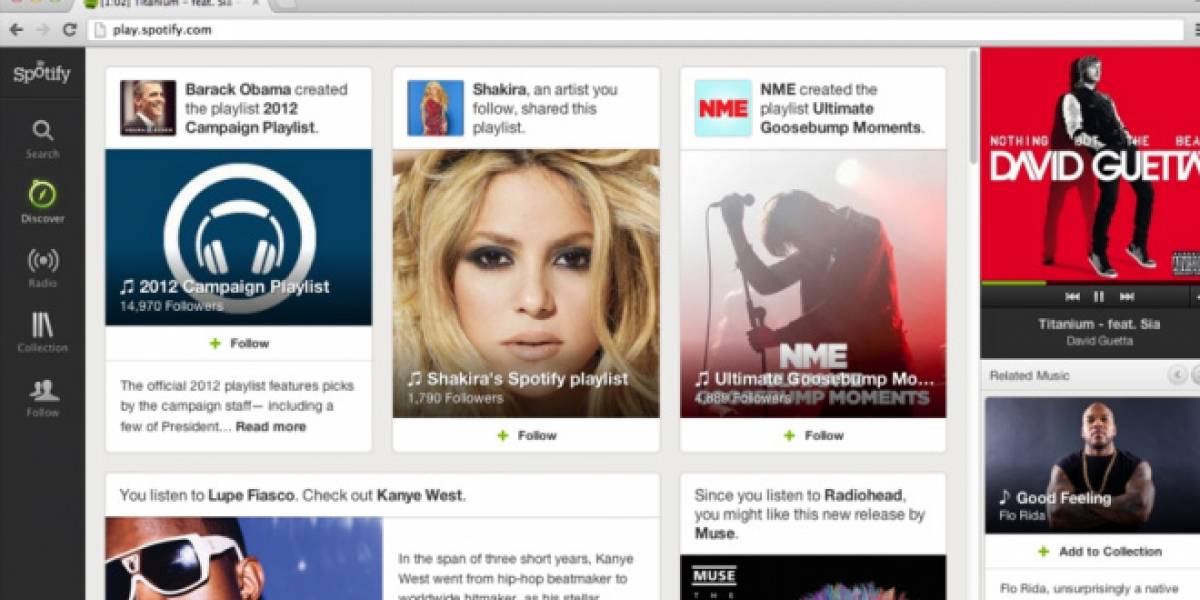Open Shakira artist link in card header

pos(499,89)
